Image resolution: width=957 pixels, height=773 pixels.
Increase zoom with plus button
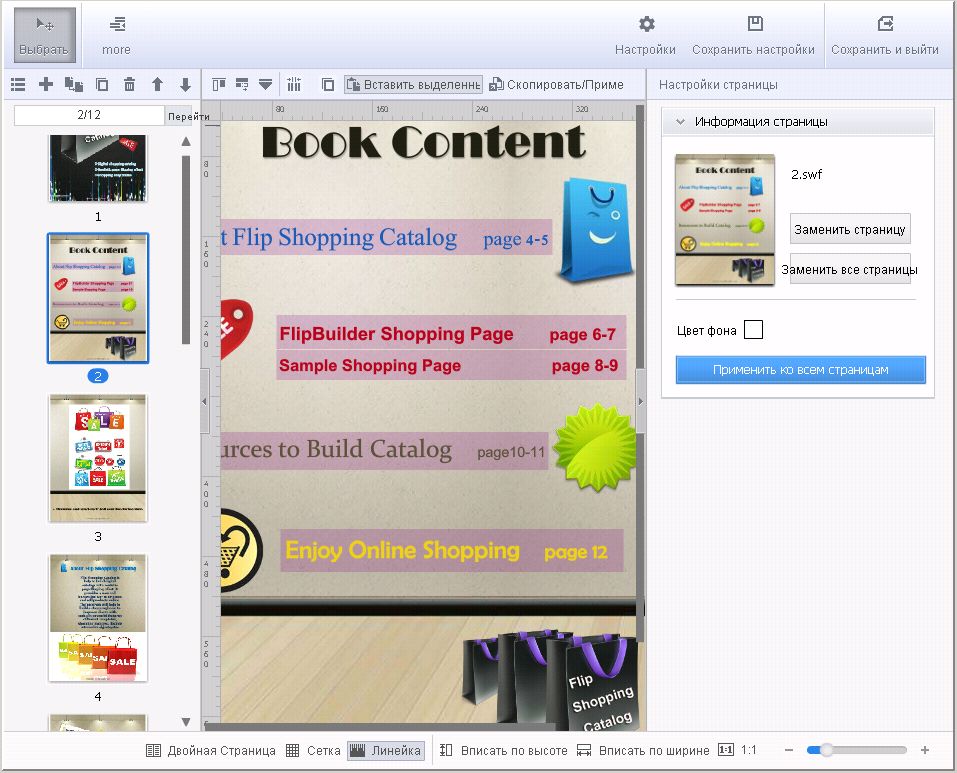(x=925, y=750)
